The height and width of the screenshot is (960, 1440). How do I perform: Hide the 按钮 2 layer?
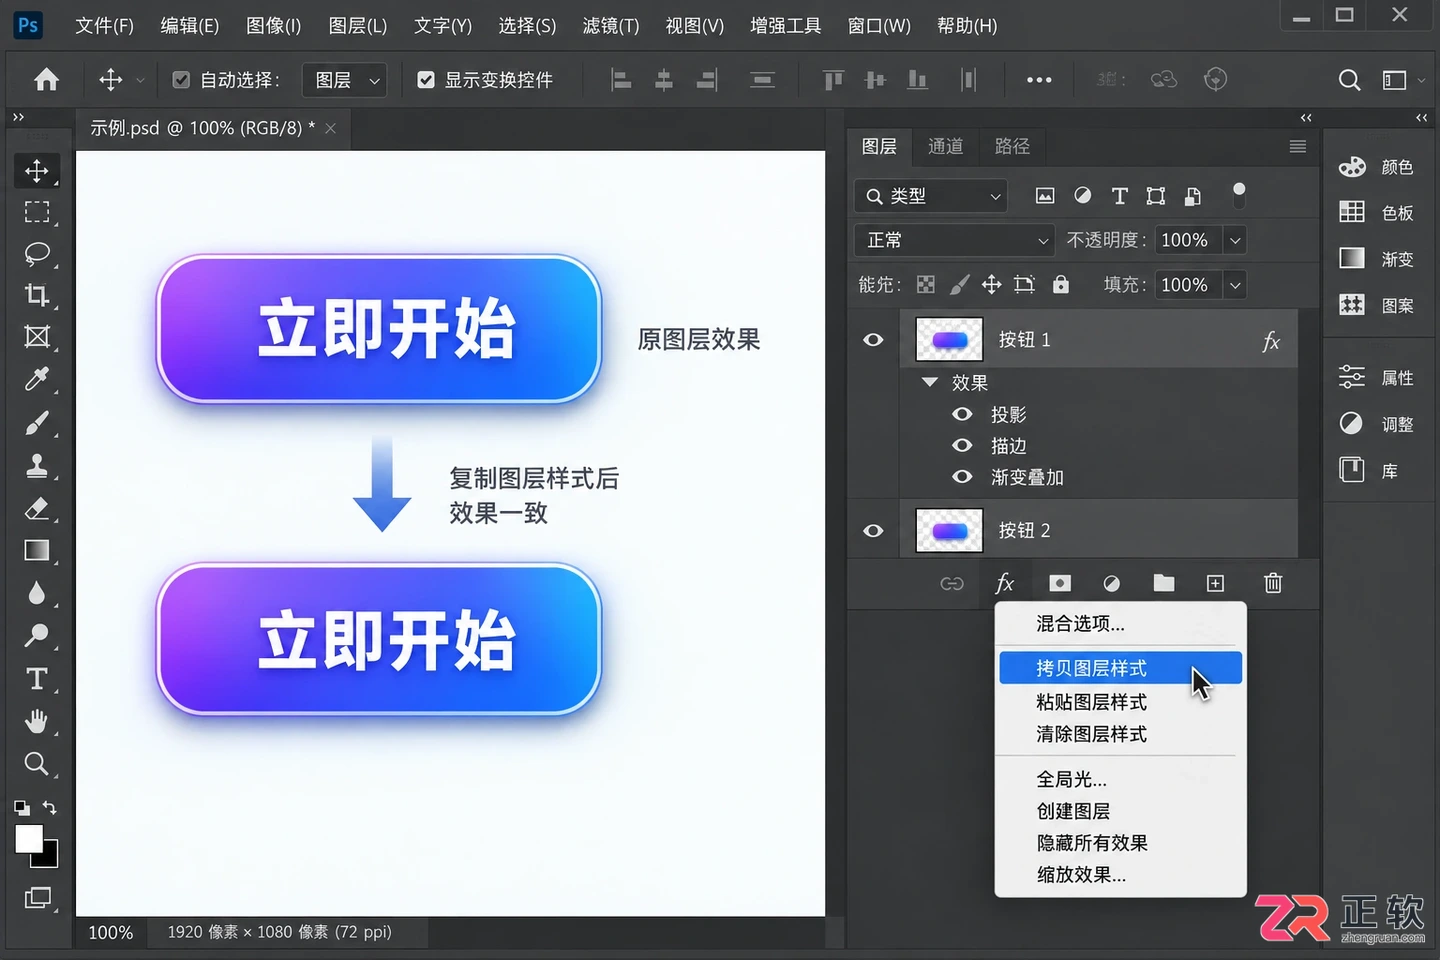coord(873,531)
